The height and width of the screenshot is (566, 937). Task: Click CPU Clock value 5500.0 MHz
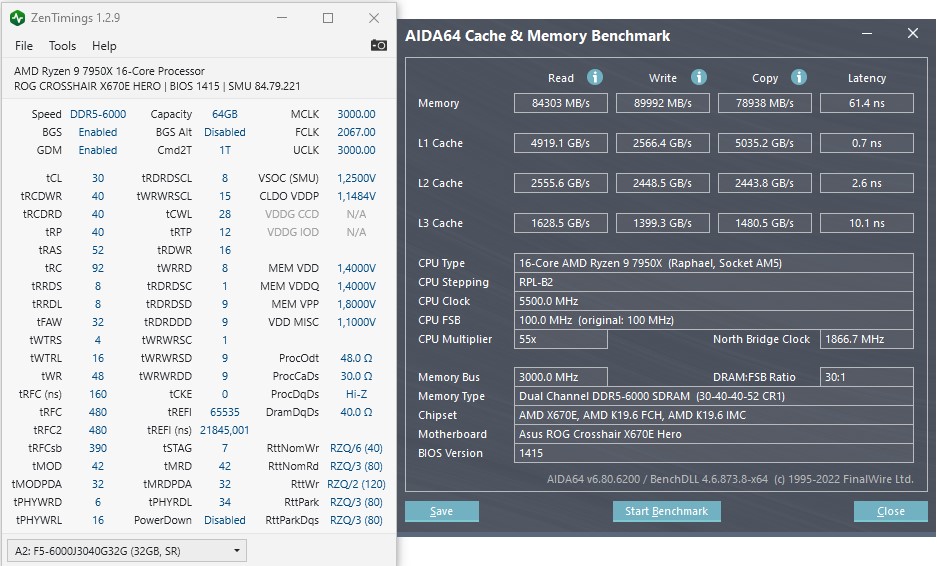coord(714,301)
